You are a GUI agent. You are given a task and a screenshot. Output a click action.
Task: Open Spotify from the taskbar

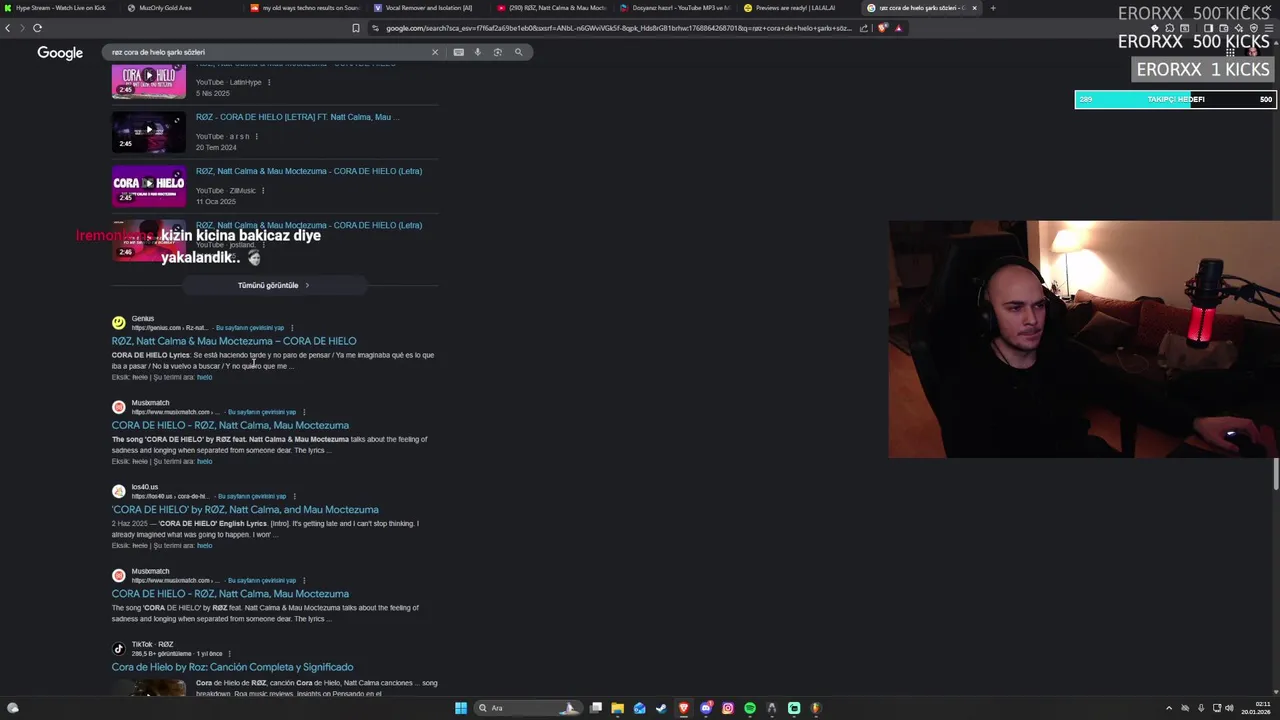[750, 708]
